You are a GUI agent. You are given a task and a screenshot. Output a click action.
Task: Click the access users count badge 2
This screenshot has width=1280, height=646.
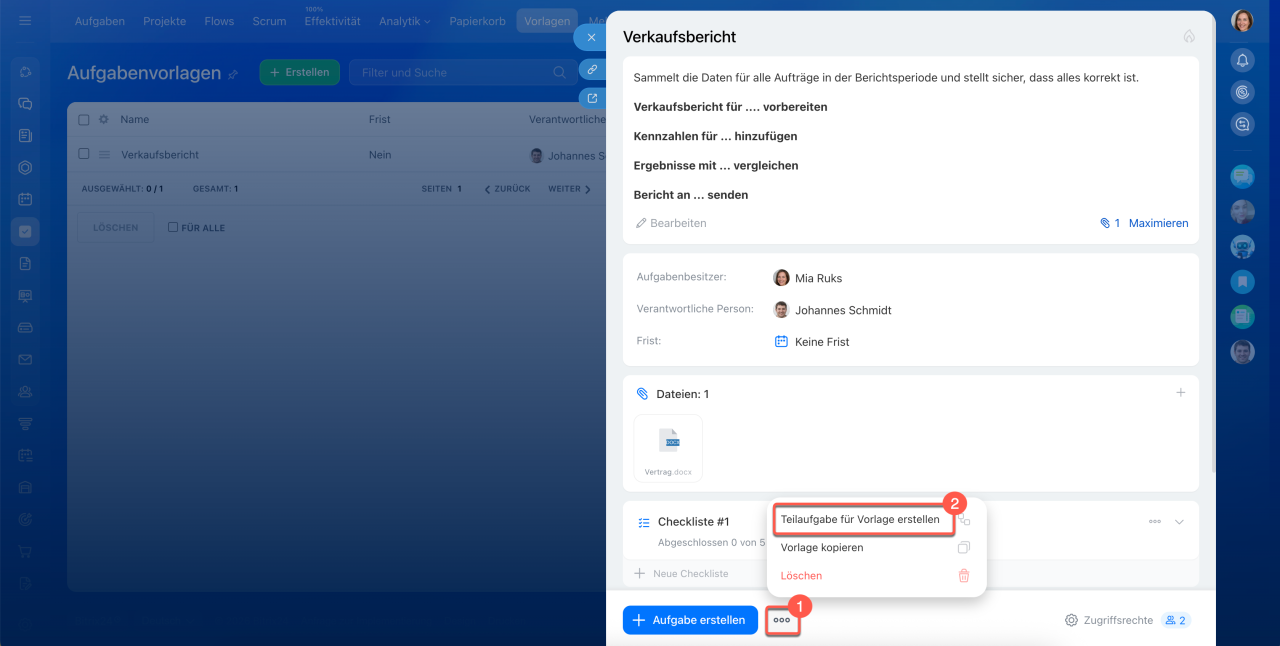[1175, 620]
